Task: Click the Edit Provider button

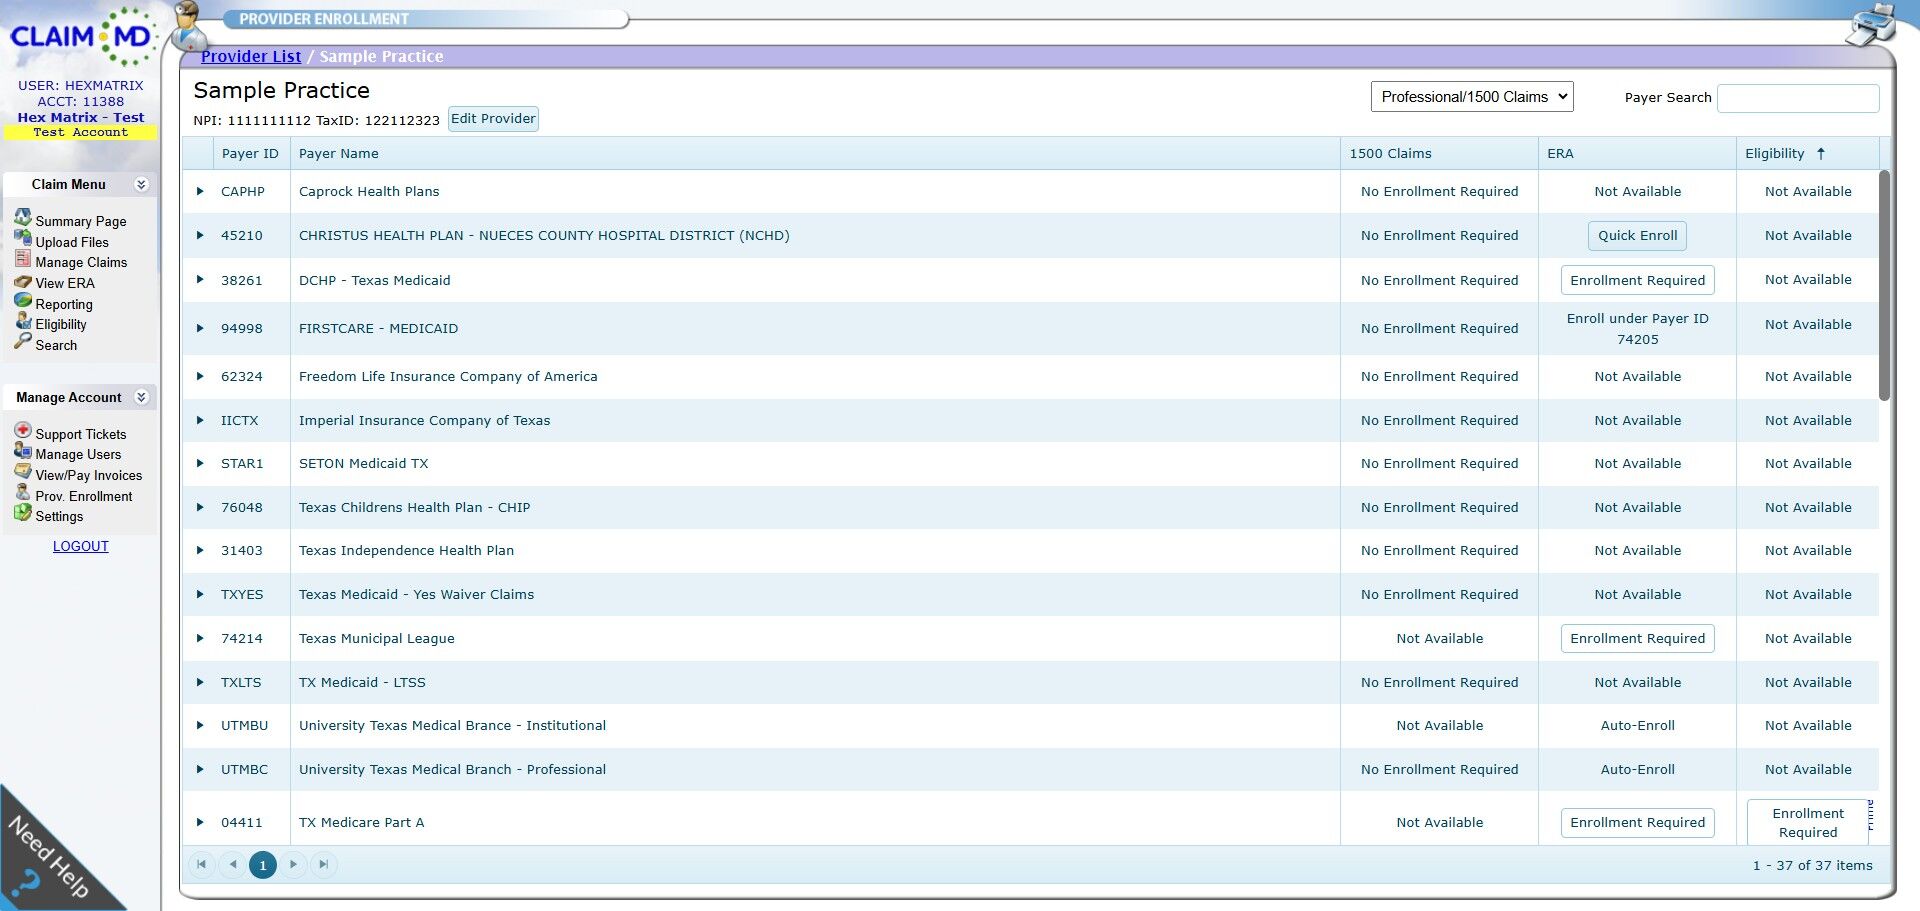Action: tap(493, 119)
